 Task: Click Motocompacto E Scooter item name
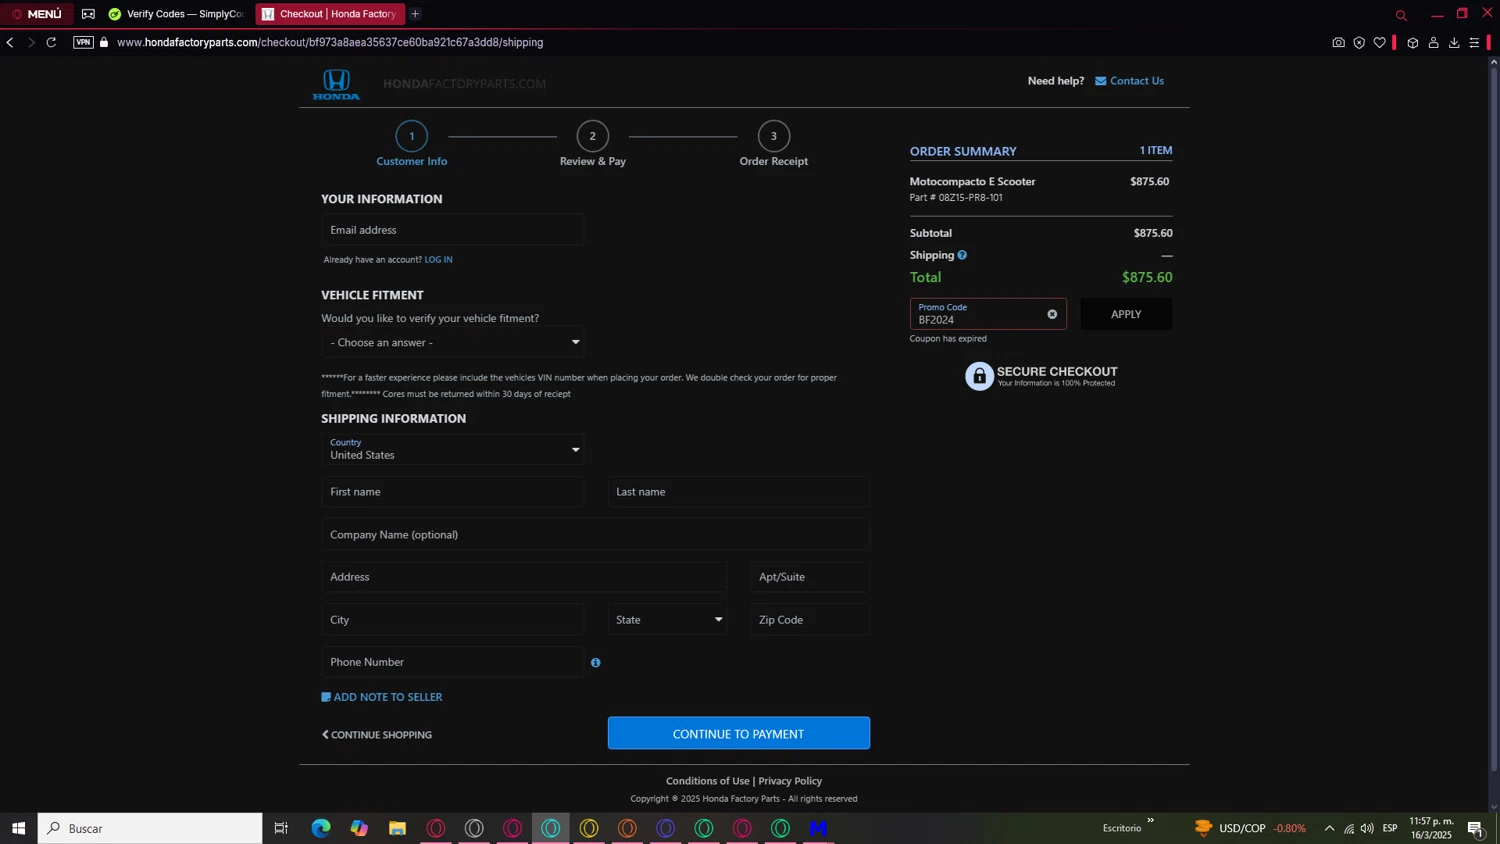(x=972, y=182)
